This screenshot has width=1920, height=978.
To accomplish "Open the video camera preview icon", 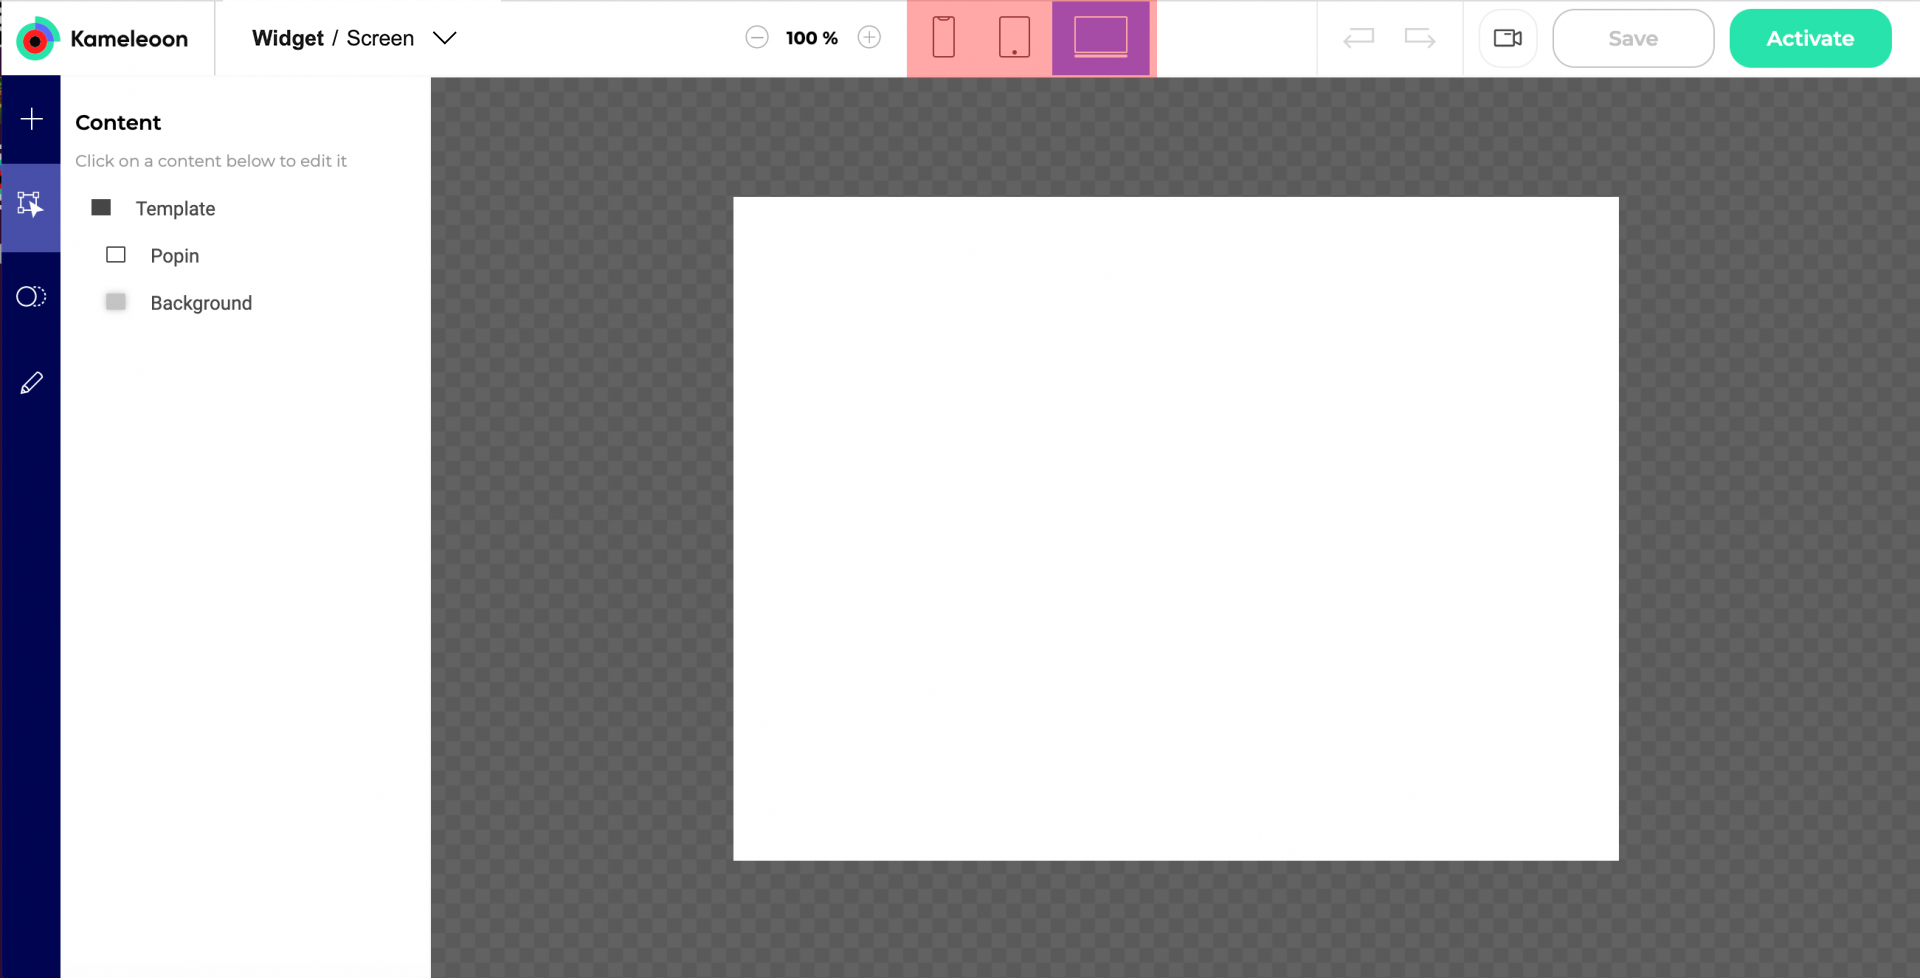I will pos(1508,38).
